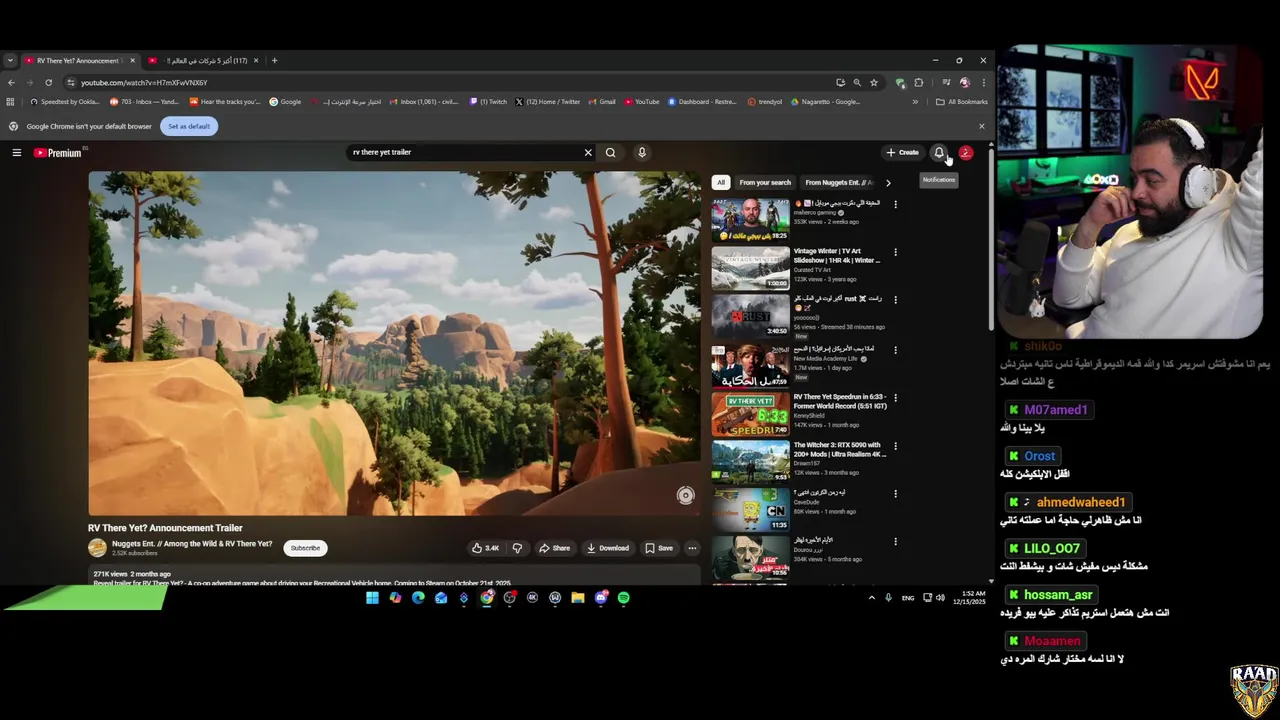Image resolution: width=1280 pixels, height=720 pixels.
Task: Clear the YouTube search query
Action: pos(588,153)
